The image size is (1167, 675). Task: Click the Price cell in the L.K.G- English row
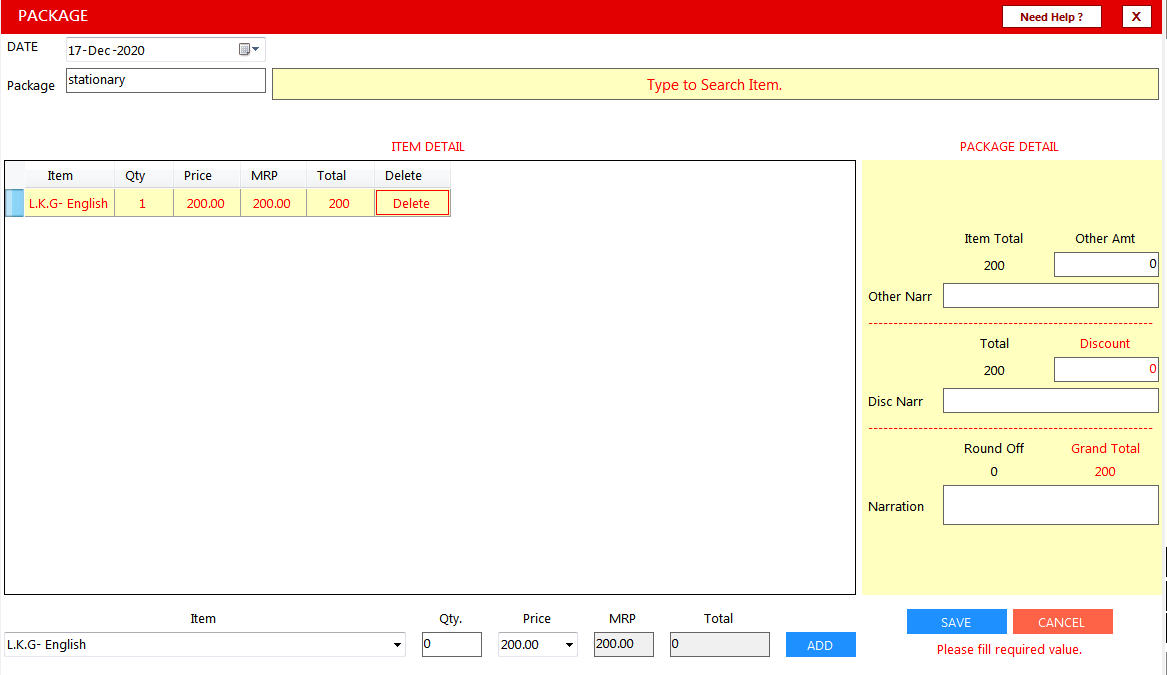point(206,203)
